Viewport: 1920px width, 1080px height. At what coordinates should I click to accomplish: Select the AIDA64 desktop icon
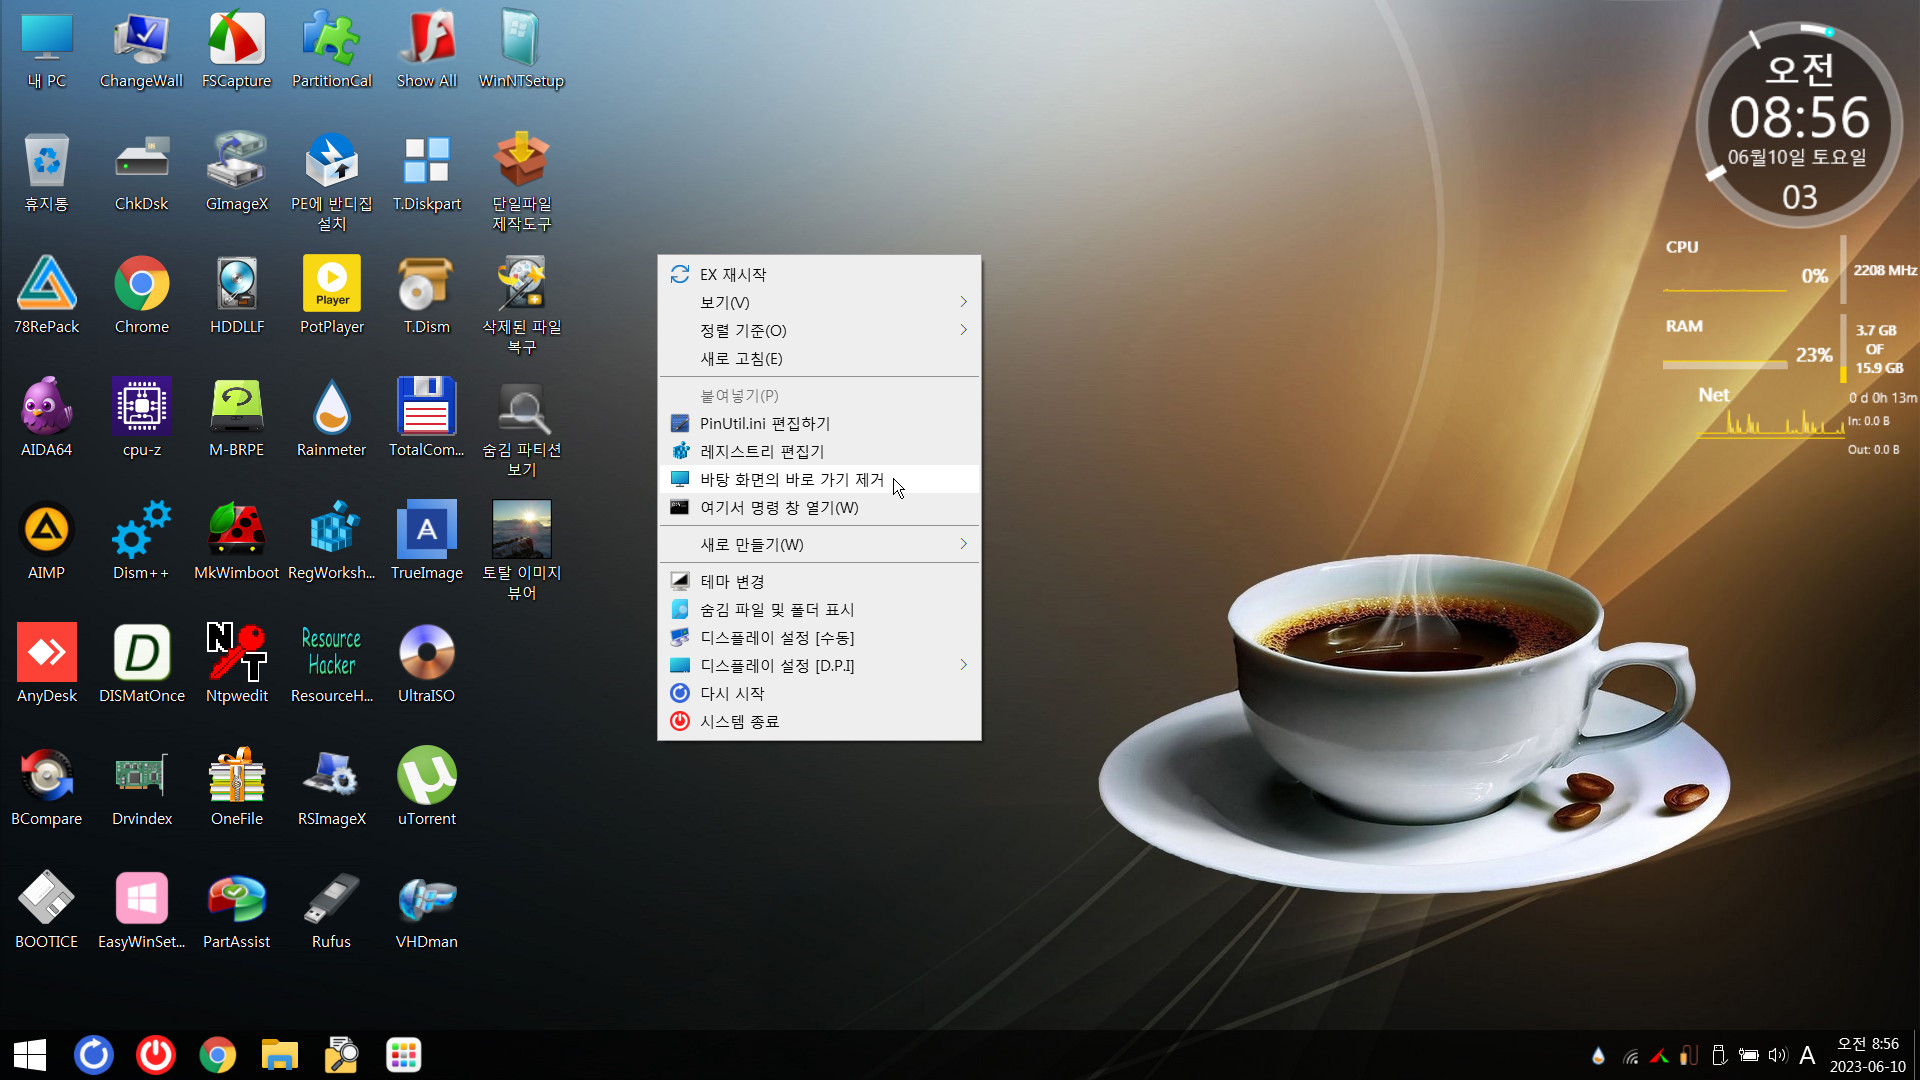tap(46, 419)
